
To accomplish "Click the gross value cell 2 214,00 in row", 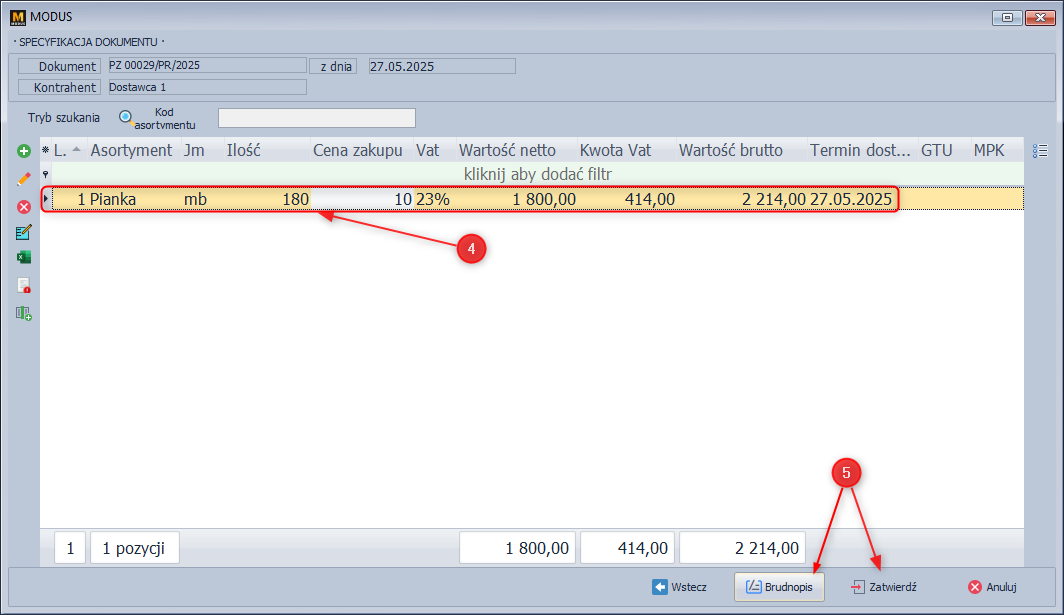I will click(742, 199).
